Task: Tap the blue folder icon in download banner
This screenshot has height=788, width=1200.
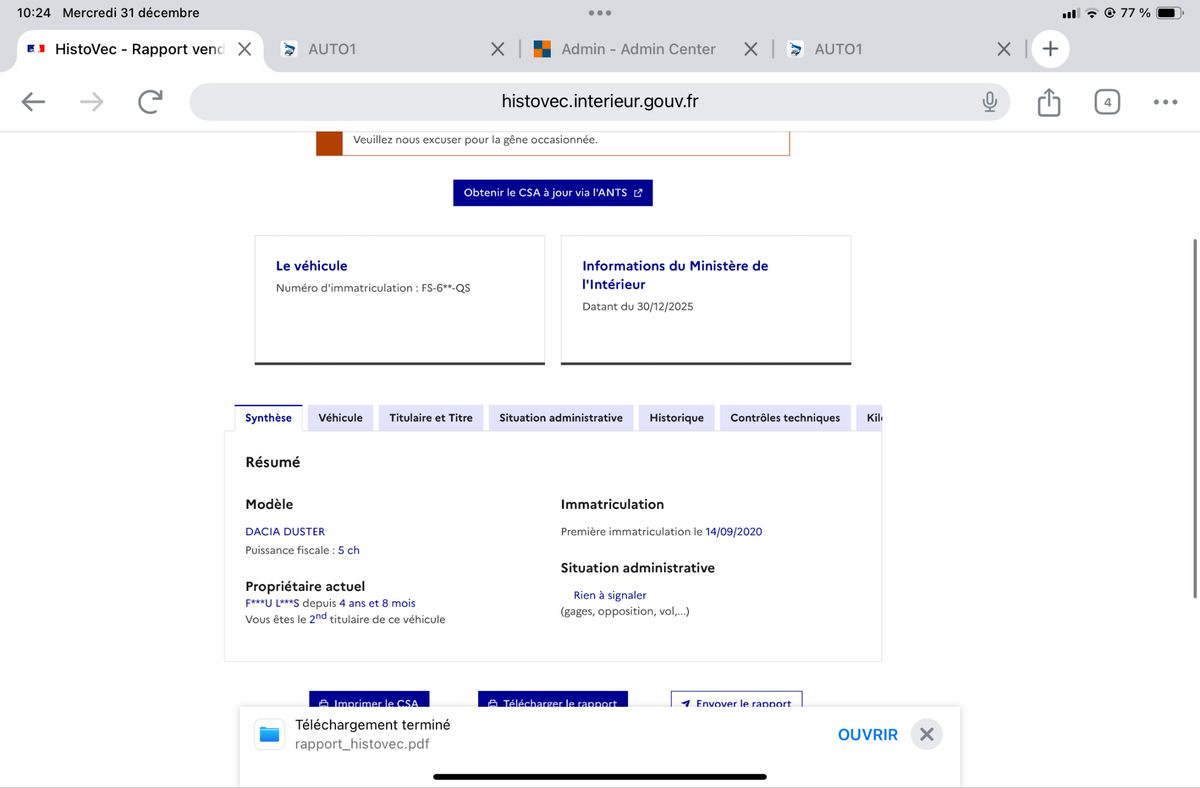Action: (x=270, y=735)
